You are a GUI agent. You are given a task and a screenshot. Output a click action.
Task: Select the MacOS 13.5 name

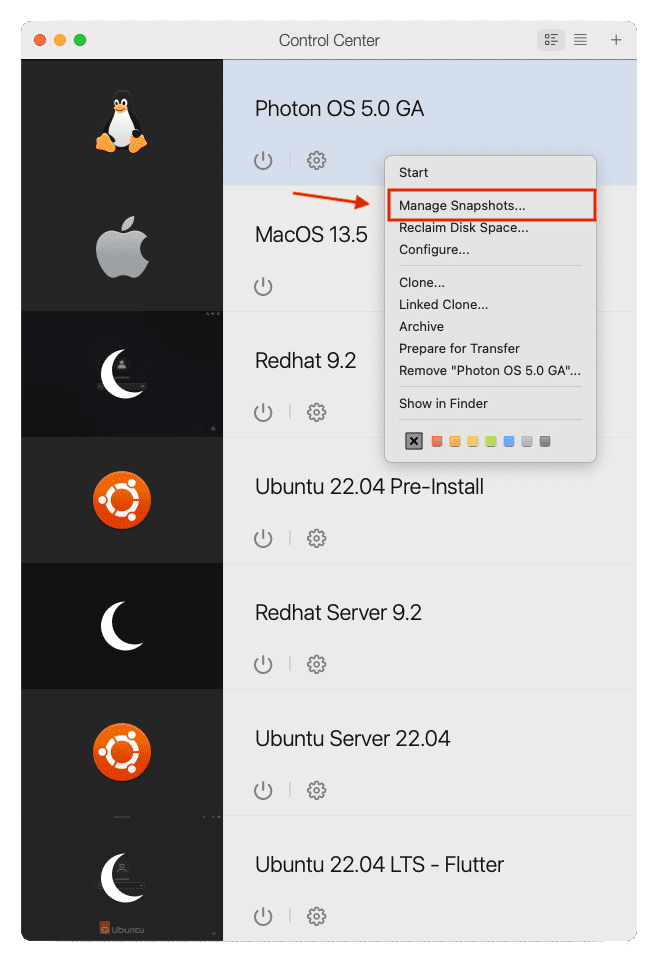click(x=311, y=234)
